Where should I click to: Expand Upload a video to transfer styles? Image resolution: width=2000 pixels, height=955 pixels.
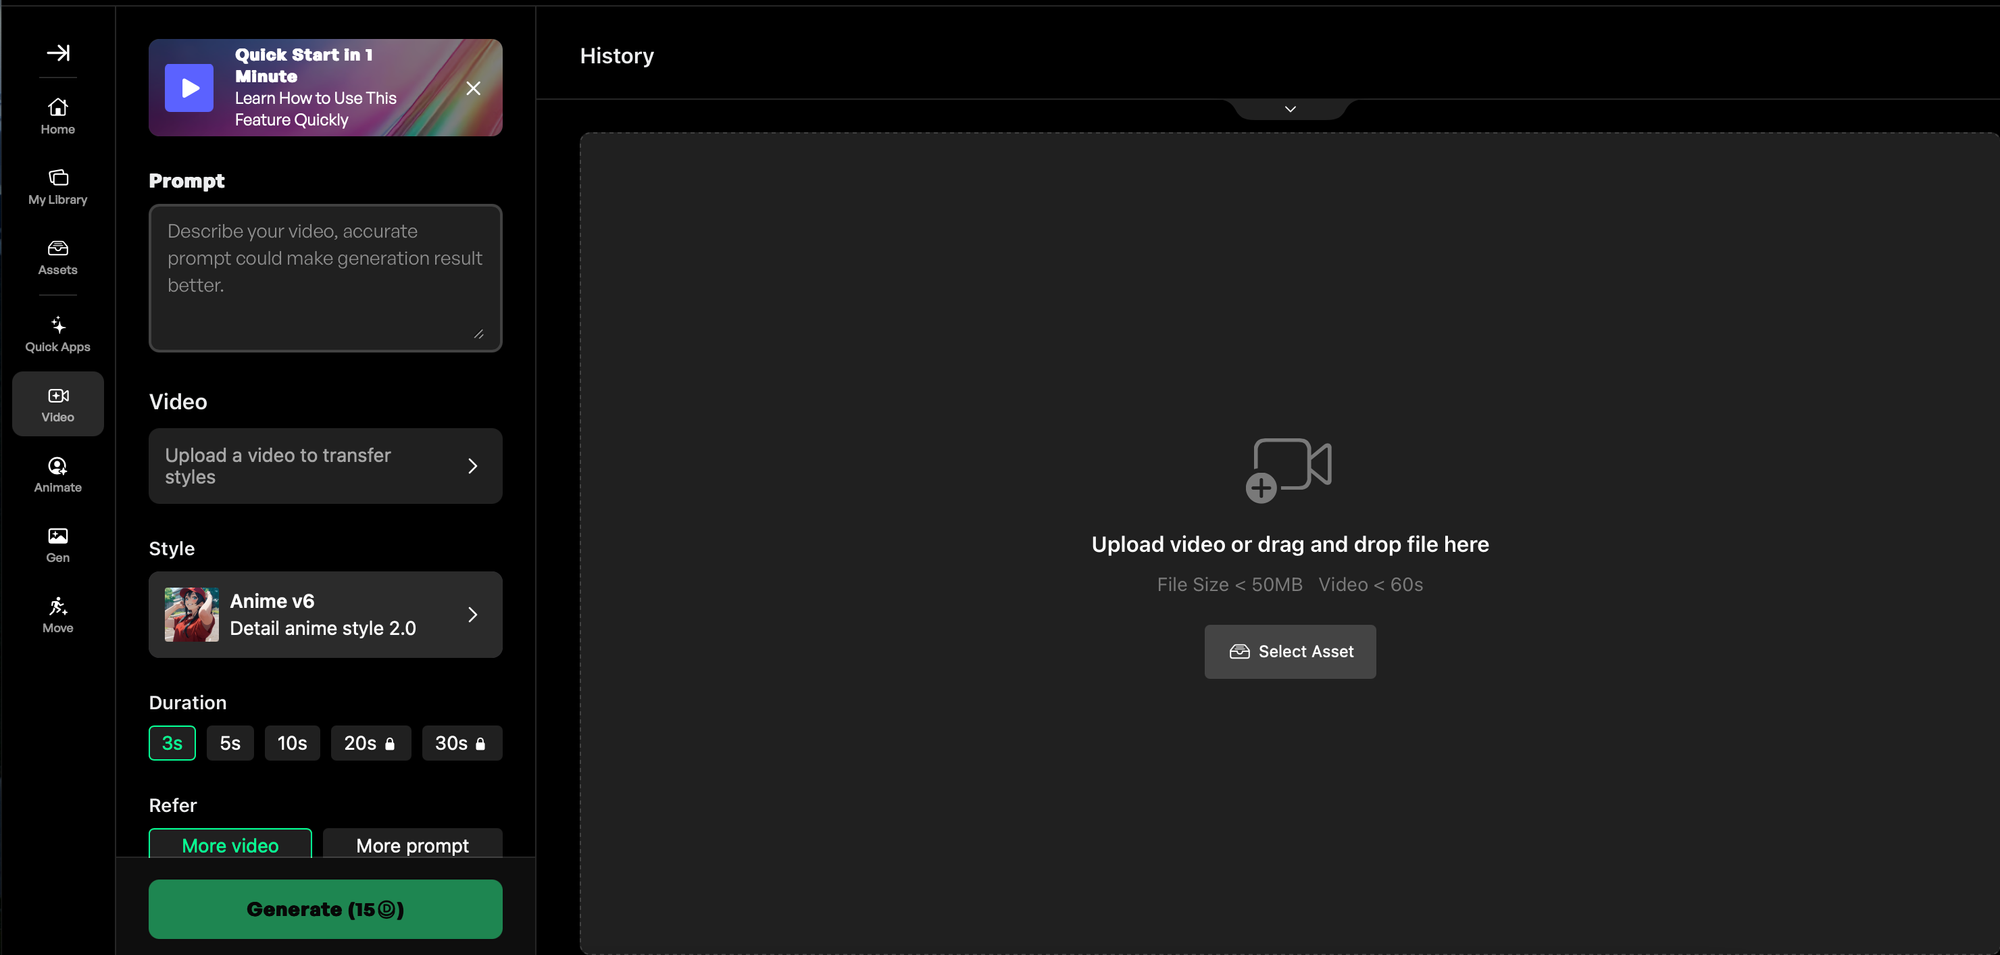point(325,466)
